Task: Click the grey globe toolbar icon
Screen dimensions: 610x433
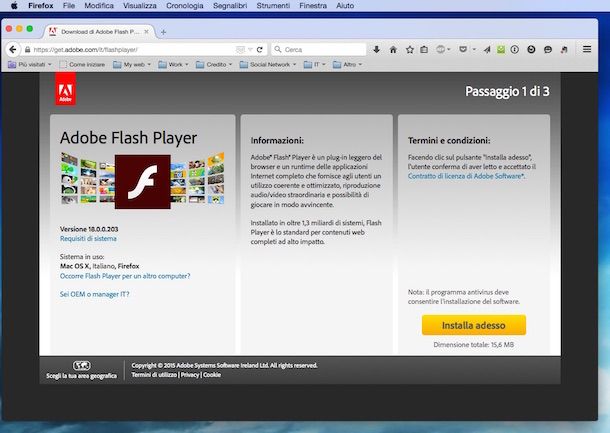Action: [440, 49]
